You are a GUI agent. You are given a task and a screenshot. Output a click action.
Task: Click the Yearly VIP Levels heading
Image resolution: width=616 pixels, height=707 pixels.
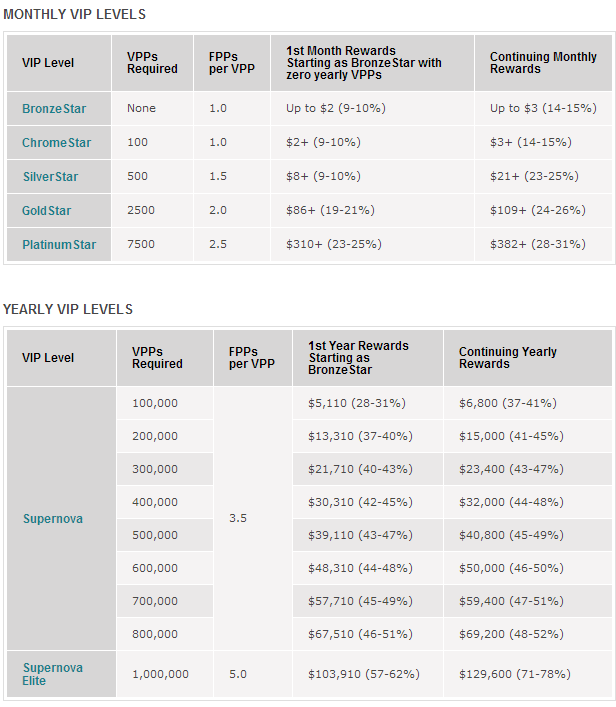(x=68, y=309)
